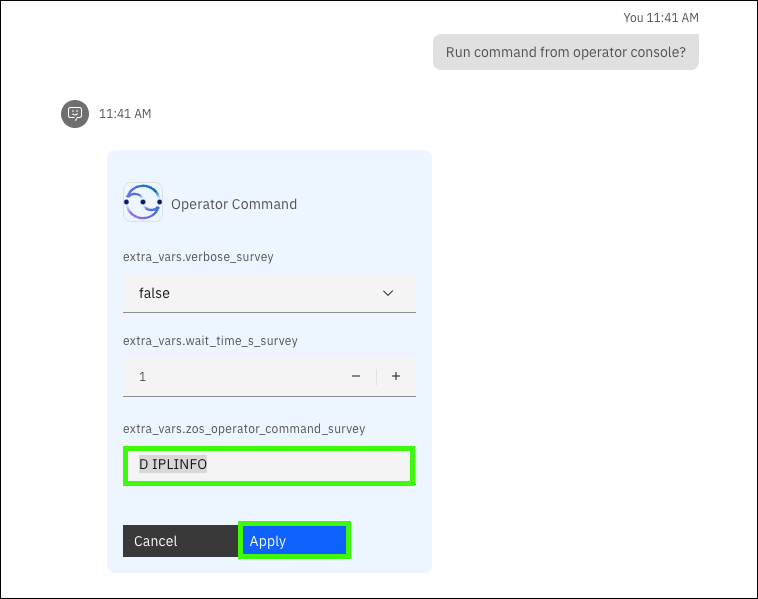Viewport: 758px width, 599px height.
Task: Click the extra_vars.wait_time_s_survey label
Action: pos(210,341)
